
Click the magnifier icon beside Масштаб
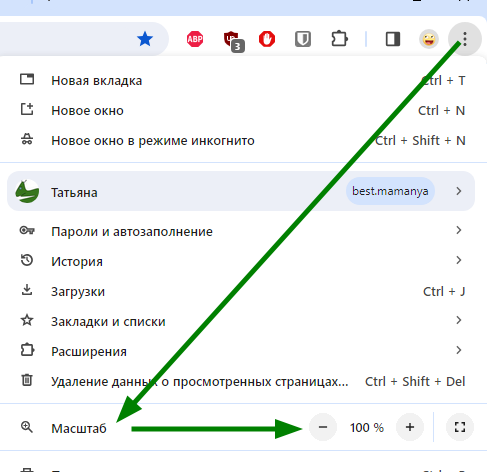tap(27, 427)
